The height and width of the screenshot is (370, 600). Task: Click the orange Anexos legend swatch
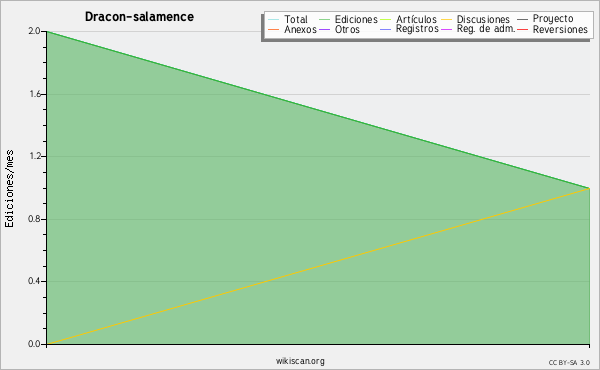click(x=273, y=29)
